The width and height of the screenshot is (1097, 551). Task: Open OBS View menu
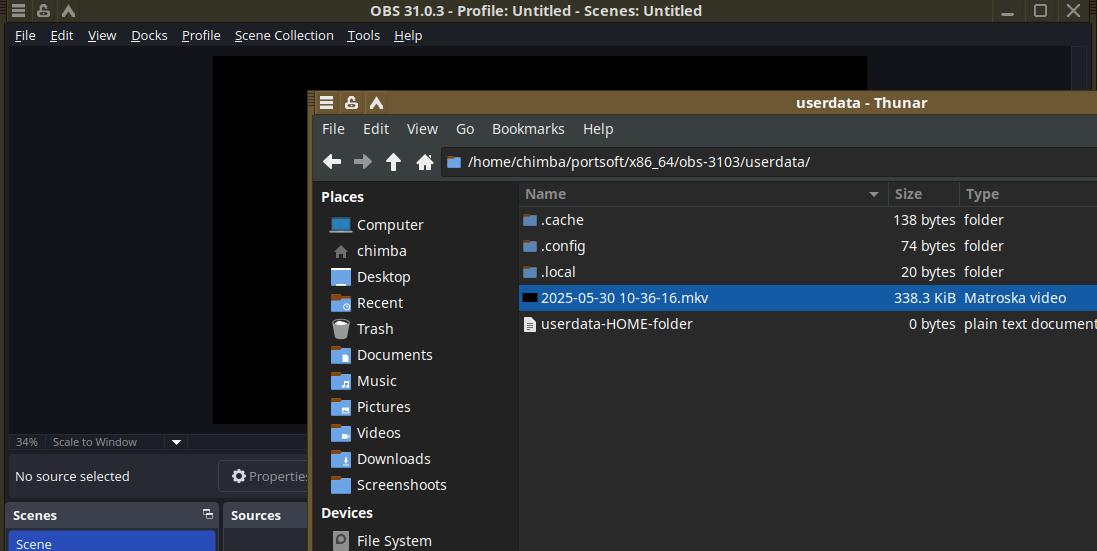pos(102,35)
